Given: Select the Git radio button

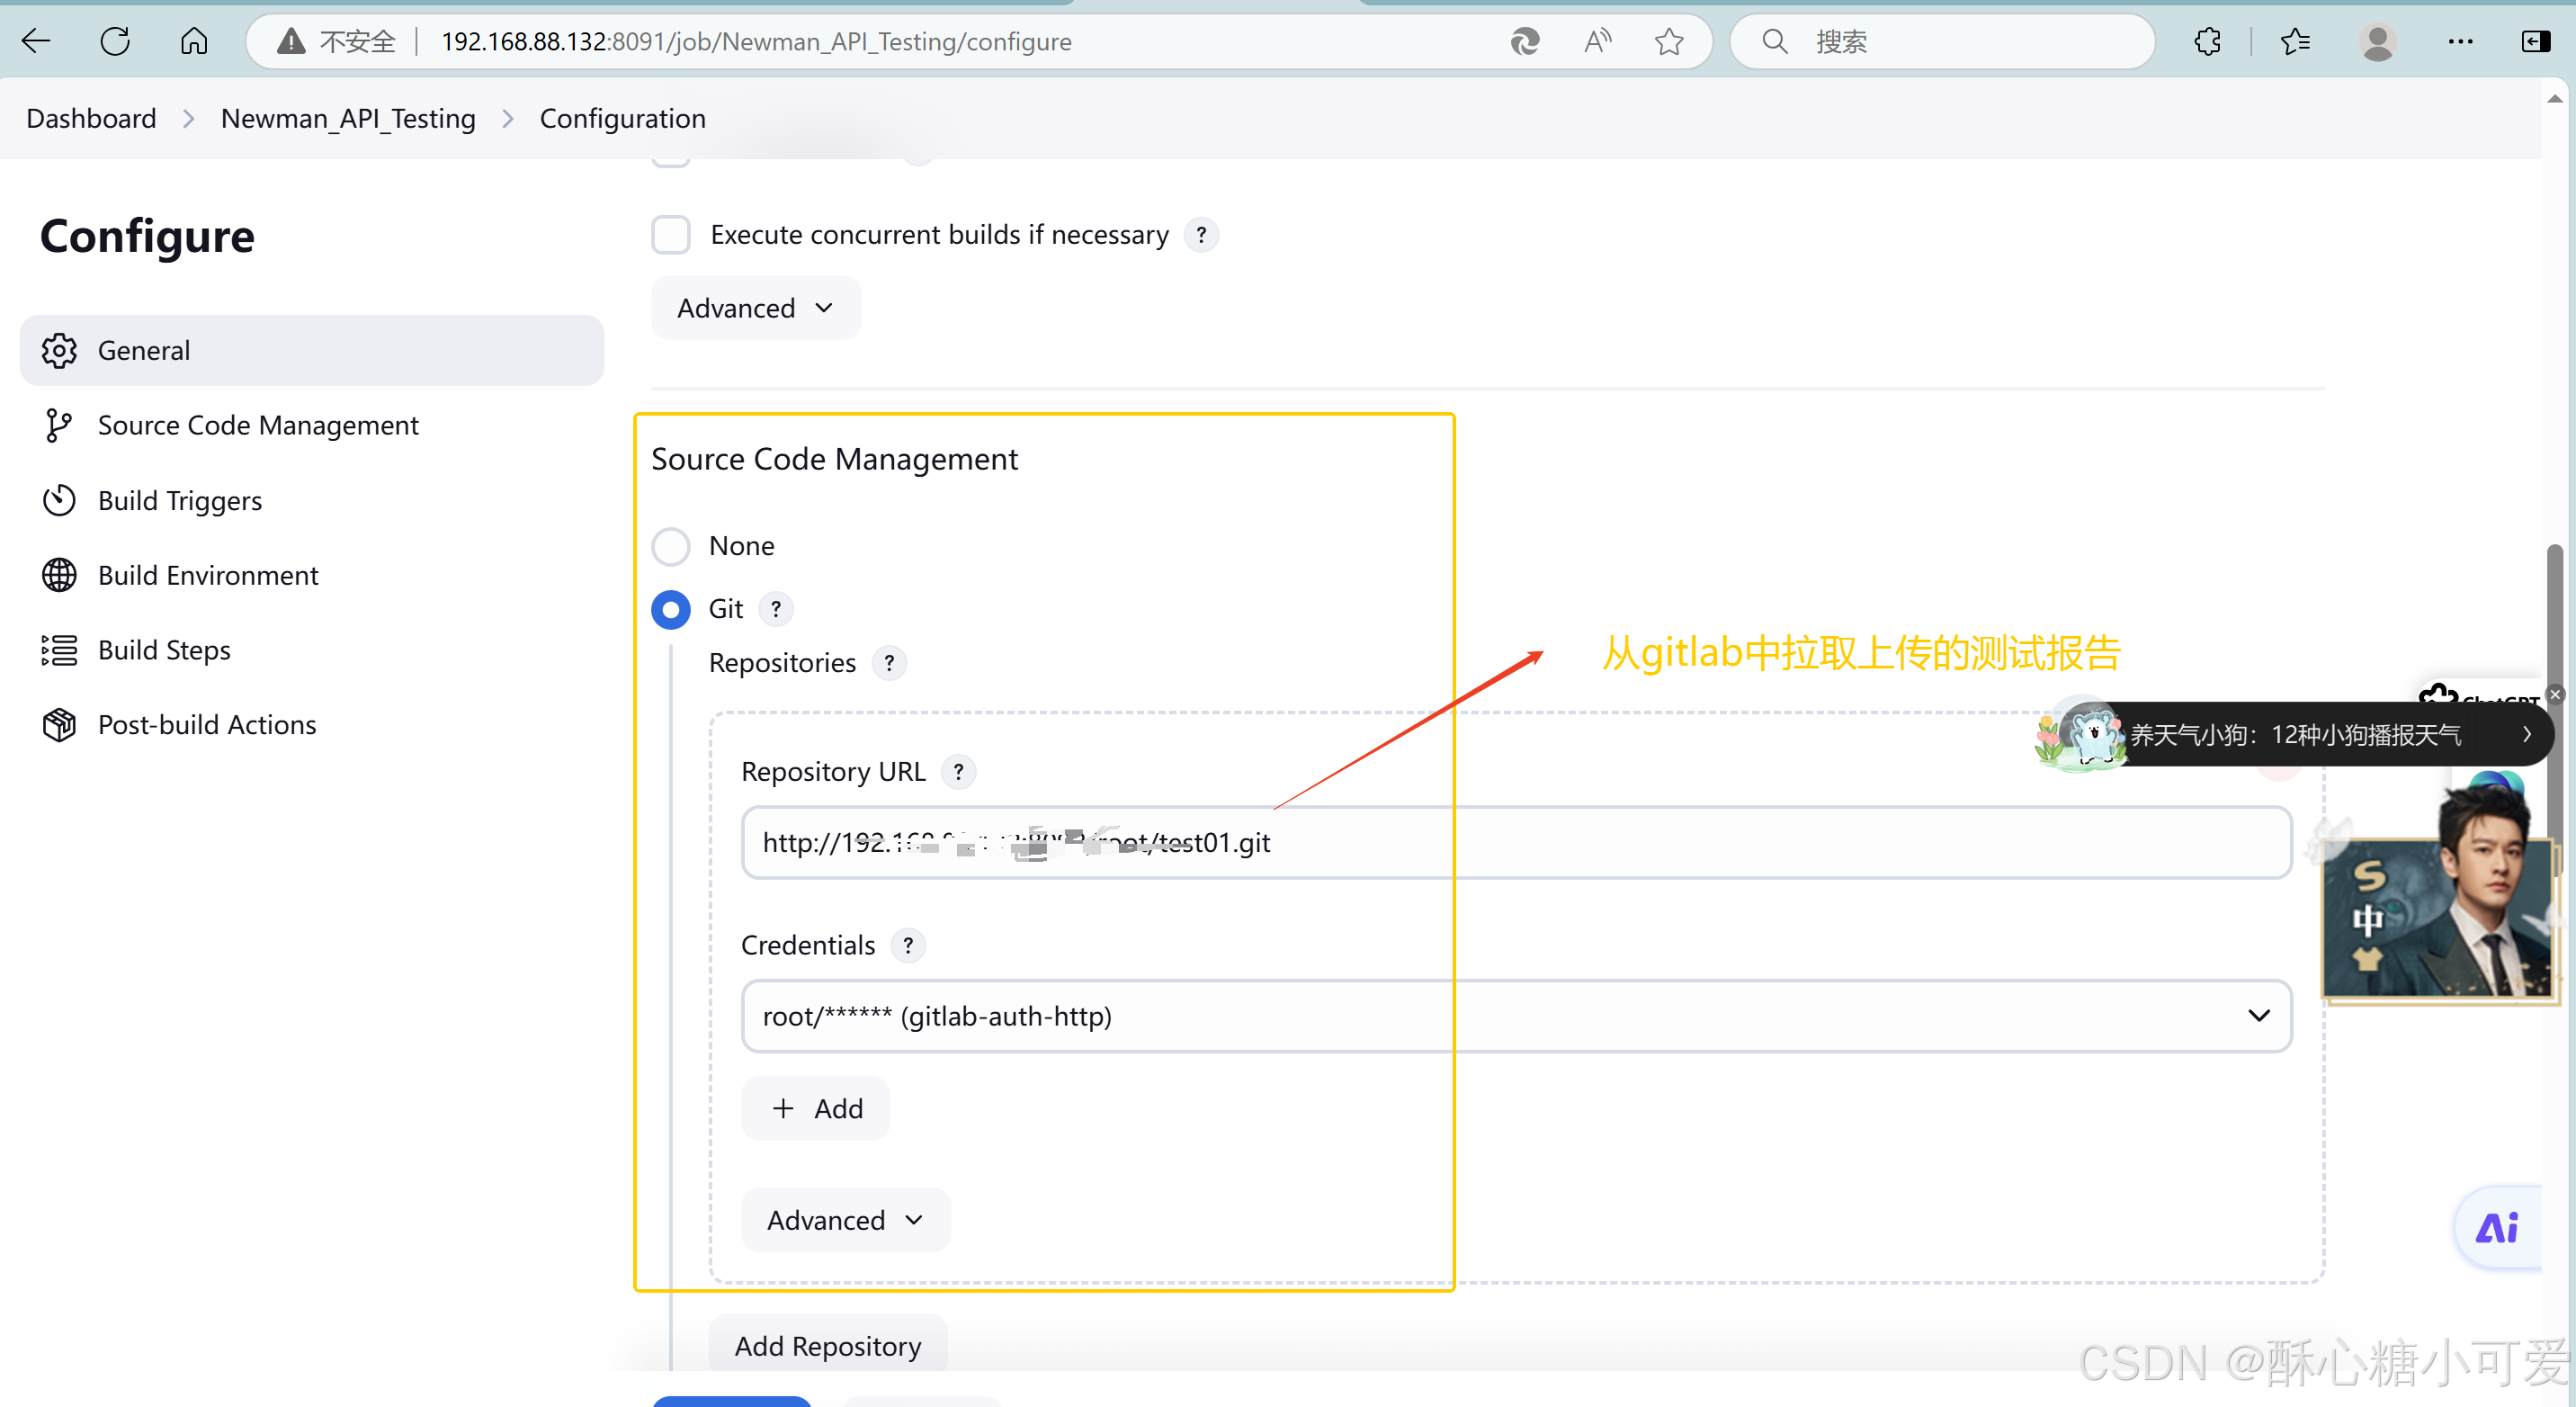Looking at the screenshot, I should click(671, 609).
